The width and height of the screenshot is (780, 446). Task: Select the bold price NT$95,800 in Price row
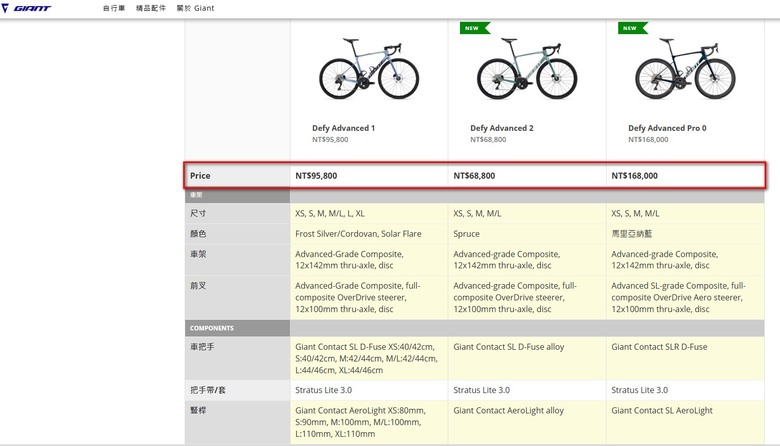click(316, 176)
